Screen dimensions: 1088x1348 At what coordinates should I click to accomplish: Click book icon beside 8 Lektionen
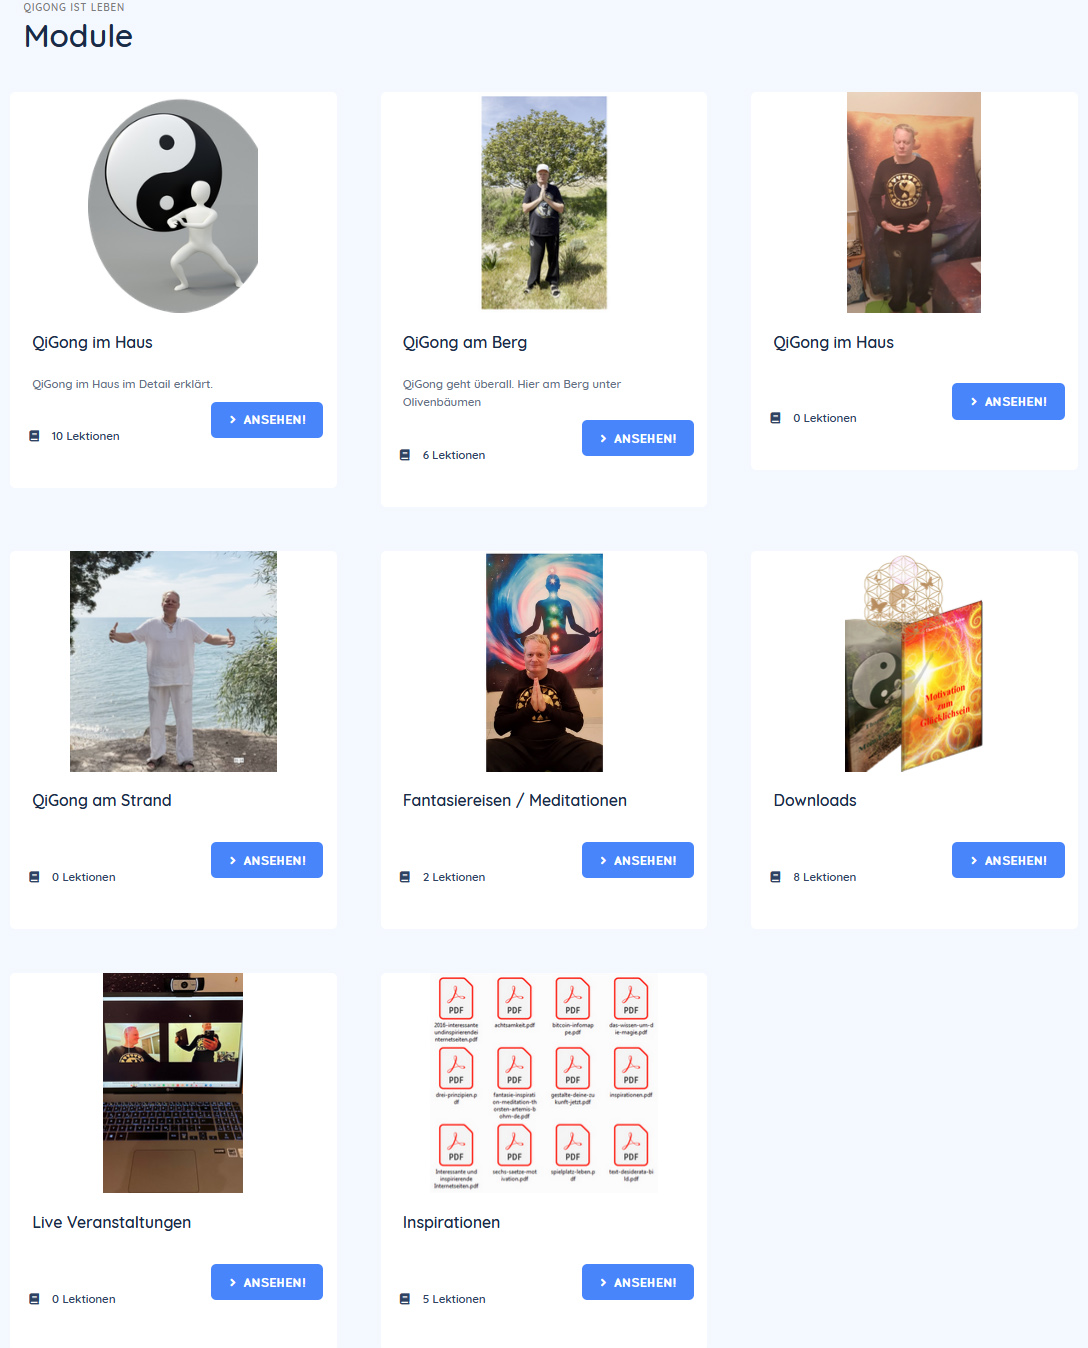point(775,877)
